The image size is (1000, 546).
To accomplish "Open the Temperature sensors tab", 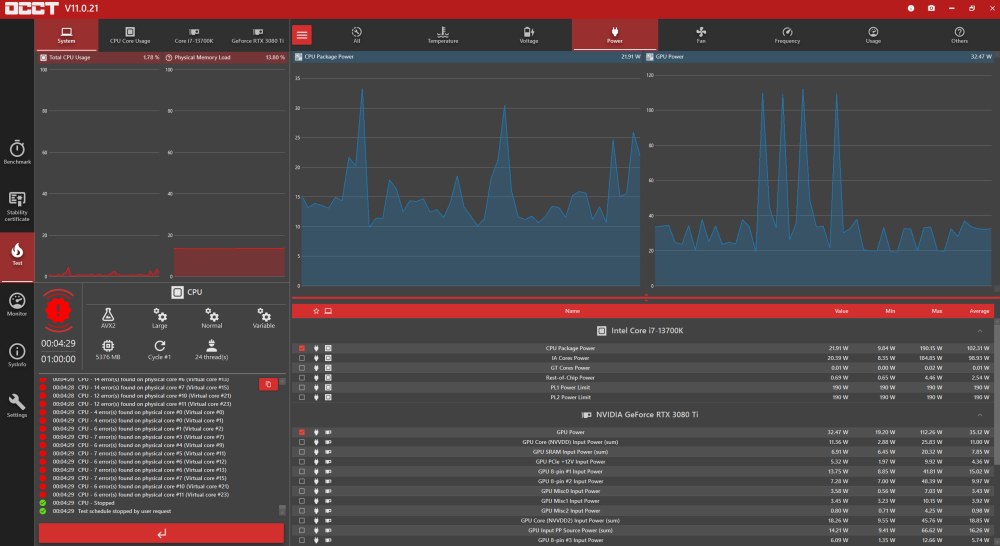I will point(443,35).
